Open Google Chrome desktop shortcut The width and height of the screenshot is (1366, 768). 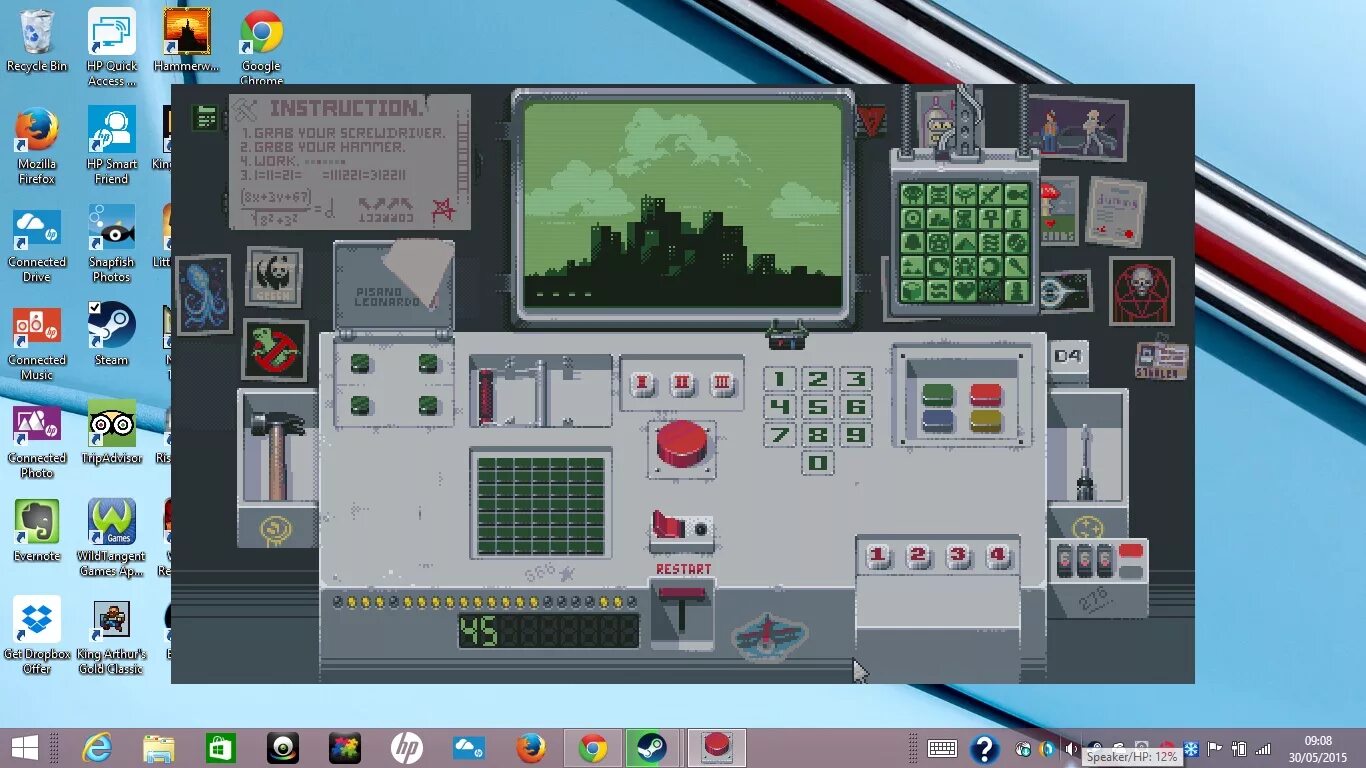coord(261,47)
